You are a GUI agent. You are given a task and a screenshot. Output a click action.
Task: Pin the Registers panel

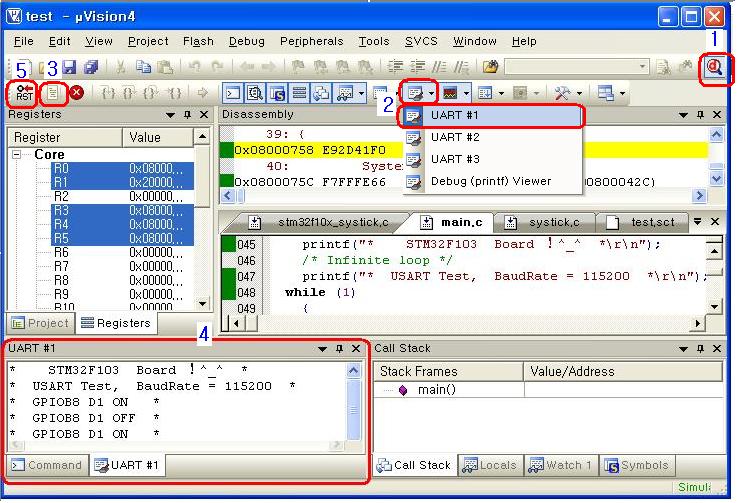coord(188,115)
